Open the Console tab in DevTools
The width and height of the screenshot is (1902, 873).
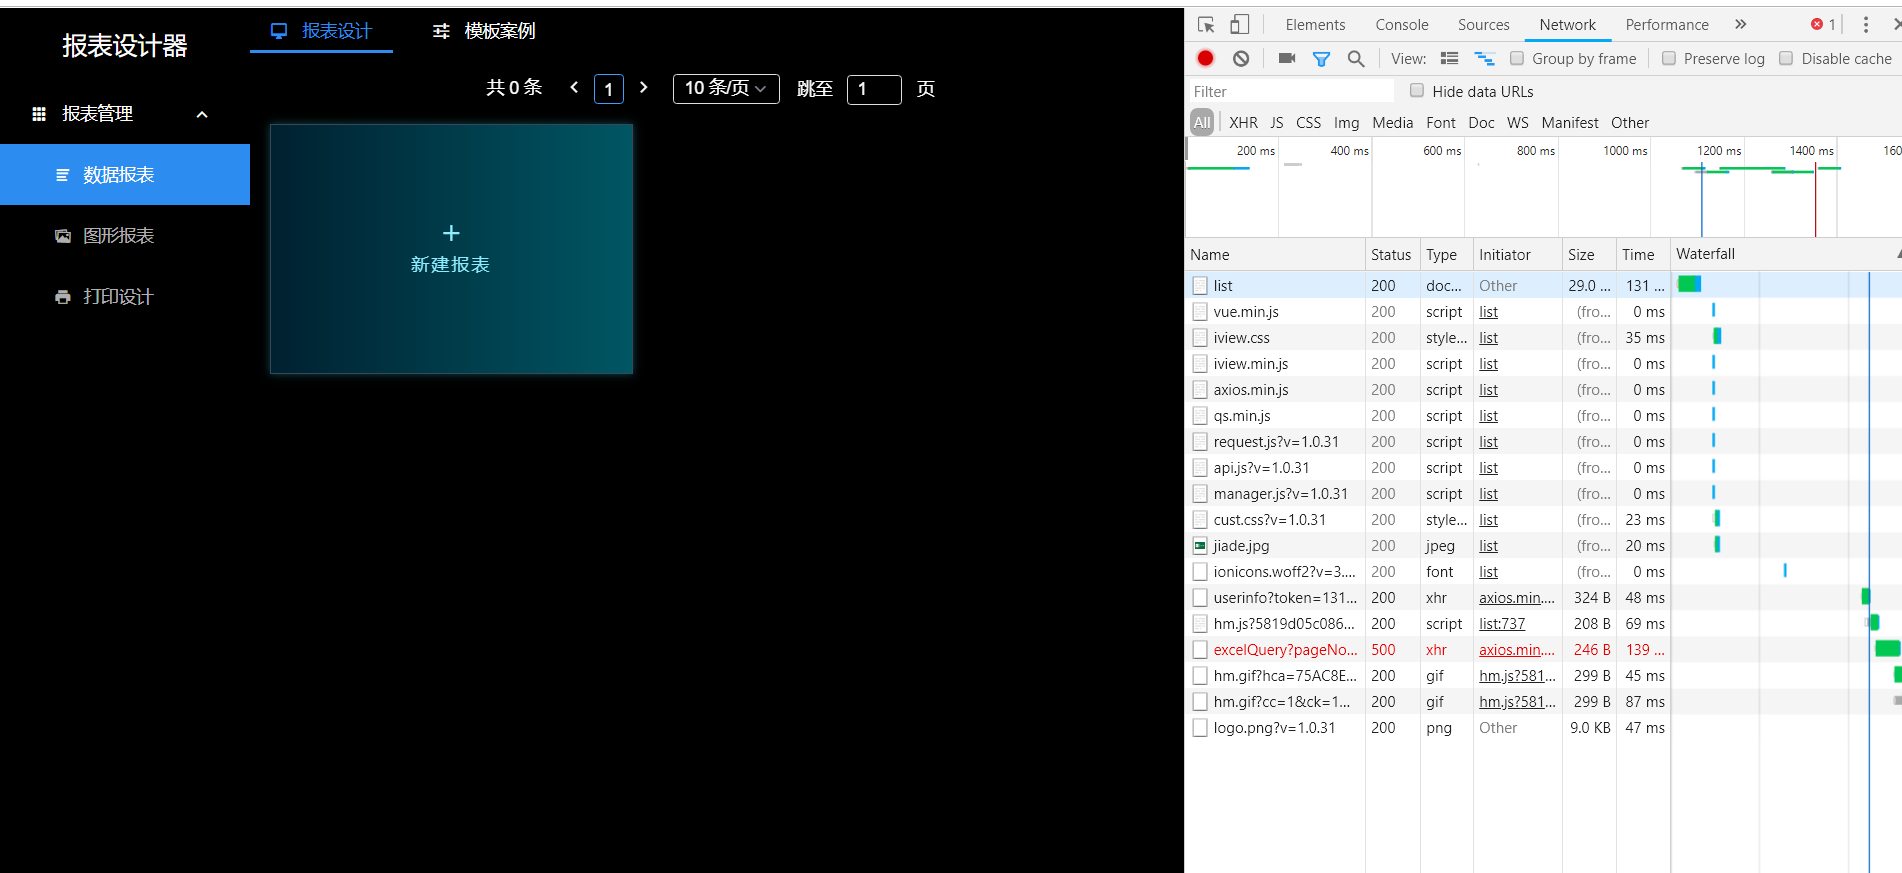pos(1402,25)
